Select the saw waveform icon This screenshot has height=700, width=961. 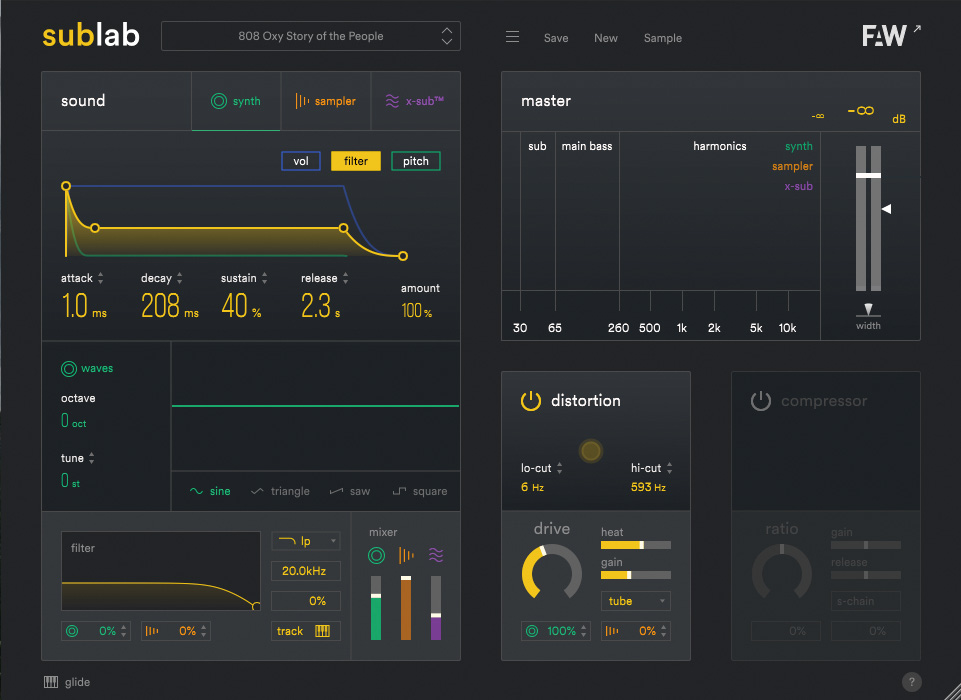coord(336,491)
